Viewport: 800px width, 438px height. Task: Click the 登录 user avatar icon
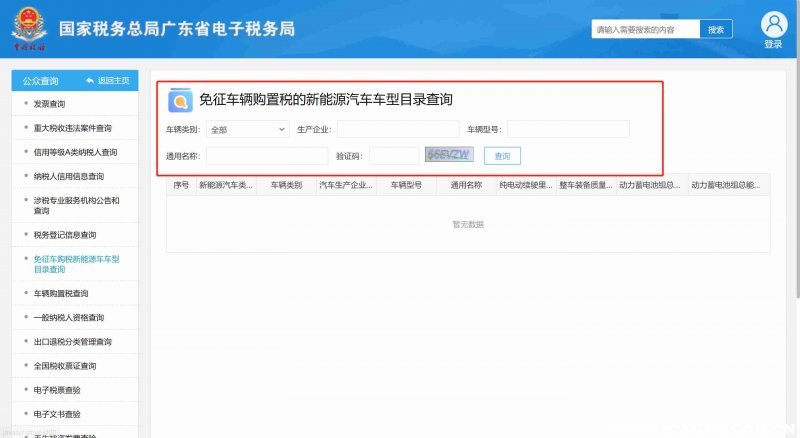(x=773, y=24)
